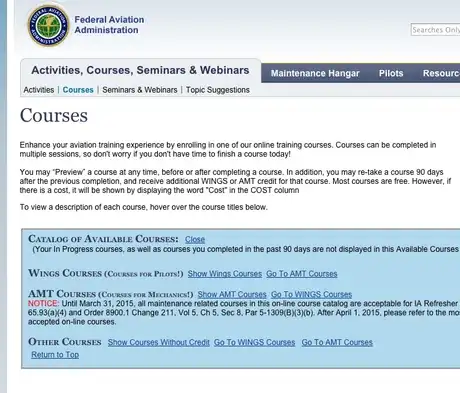Image resolution: width=460 pixels, height=393 pixels.
Task: Click the Return to Top link
Action: click(55, 355)
